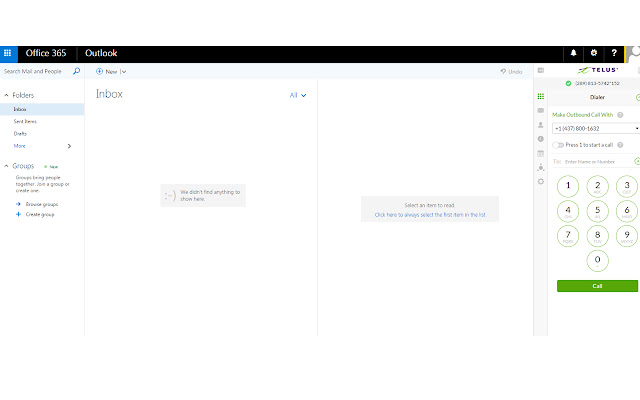
Task: Dial digit 8 on keypad
Action: point(598,236)
